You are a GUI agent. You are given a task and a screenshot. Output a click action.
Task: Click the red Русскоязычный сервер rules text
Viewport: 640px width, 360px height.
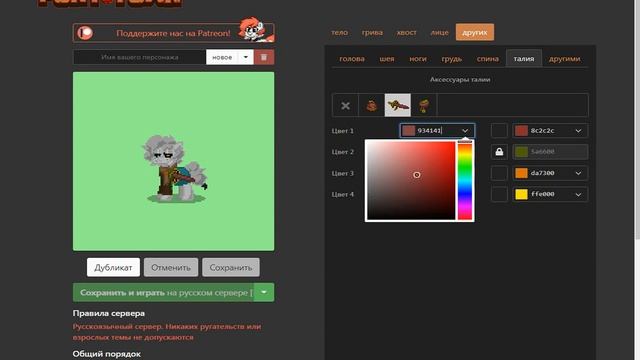pyautogui.click(x=167, y=332)
